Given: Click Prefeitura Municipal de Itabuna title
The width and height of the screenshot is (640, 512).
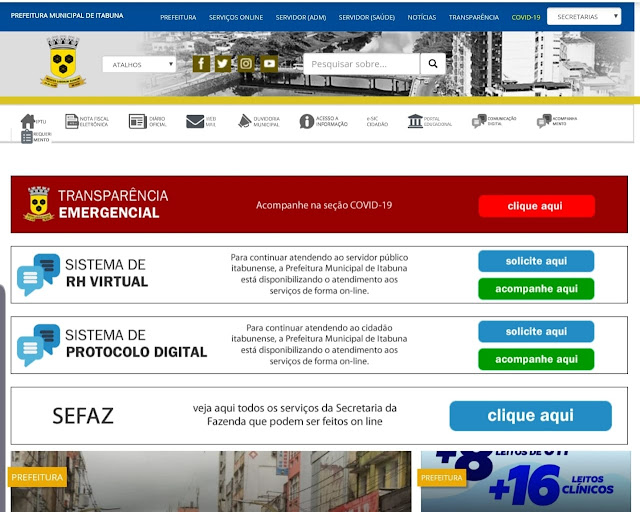Looking at the screenshot, I should click(67, 16).
